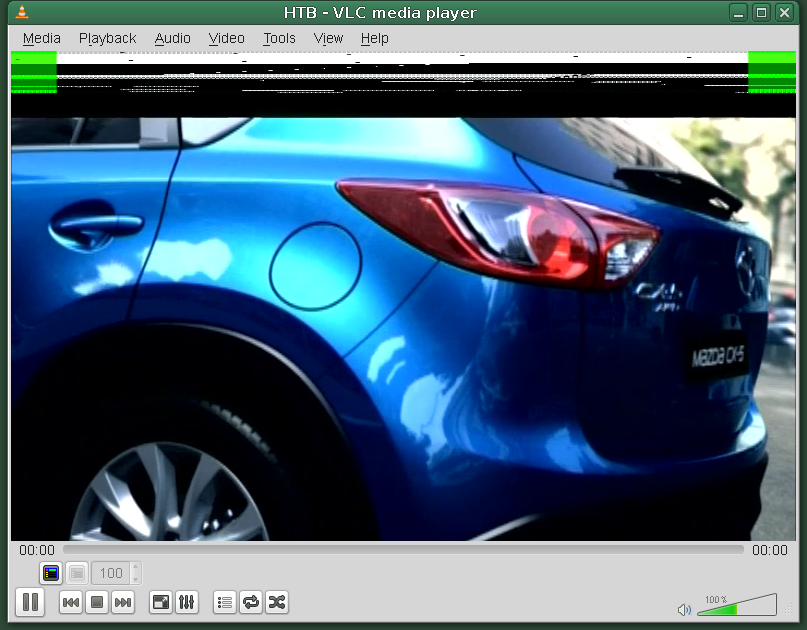Click the remaining time label
This screenshot has height=630, width=807.
pyautogui.click(x=769, y=550)
